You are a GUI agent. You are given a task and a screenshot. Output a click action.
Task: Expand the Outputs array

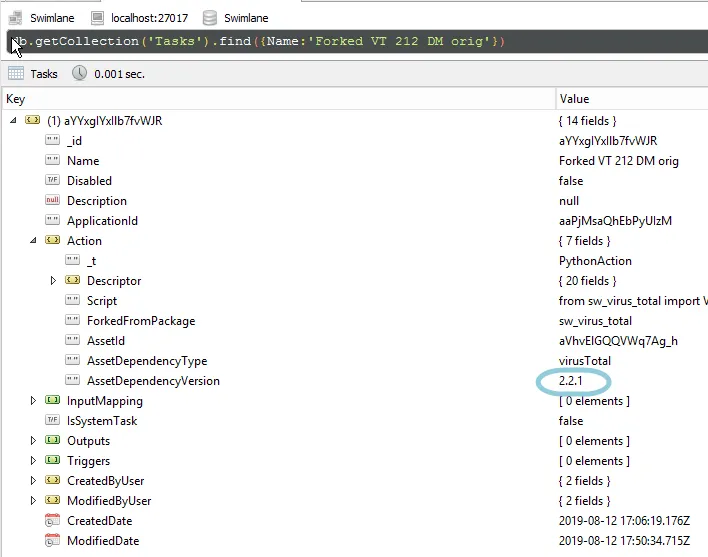tap(33, 440)
